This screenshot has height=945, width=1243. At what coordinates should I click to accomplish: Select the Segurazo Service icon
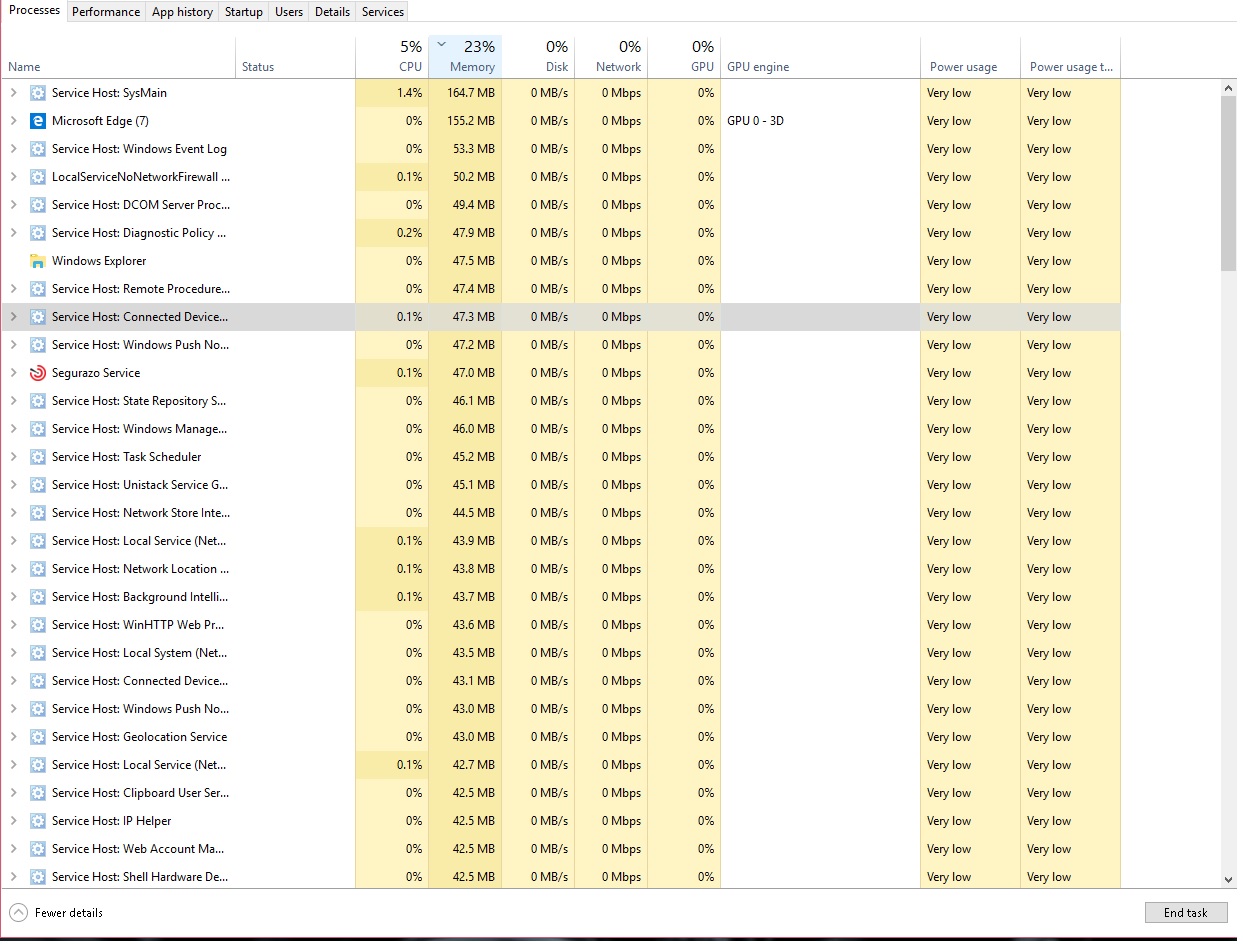(37, 373)
